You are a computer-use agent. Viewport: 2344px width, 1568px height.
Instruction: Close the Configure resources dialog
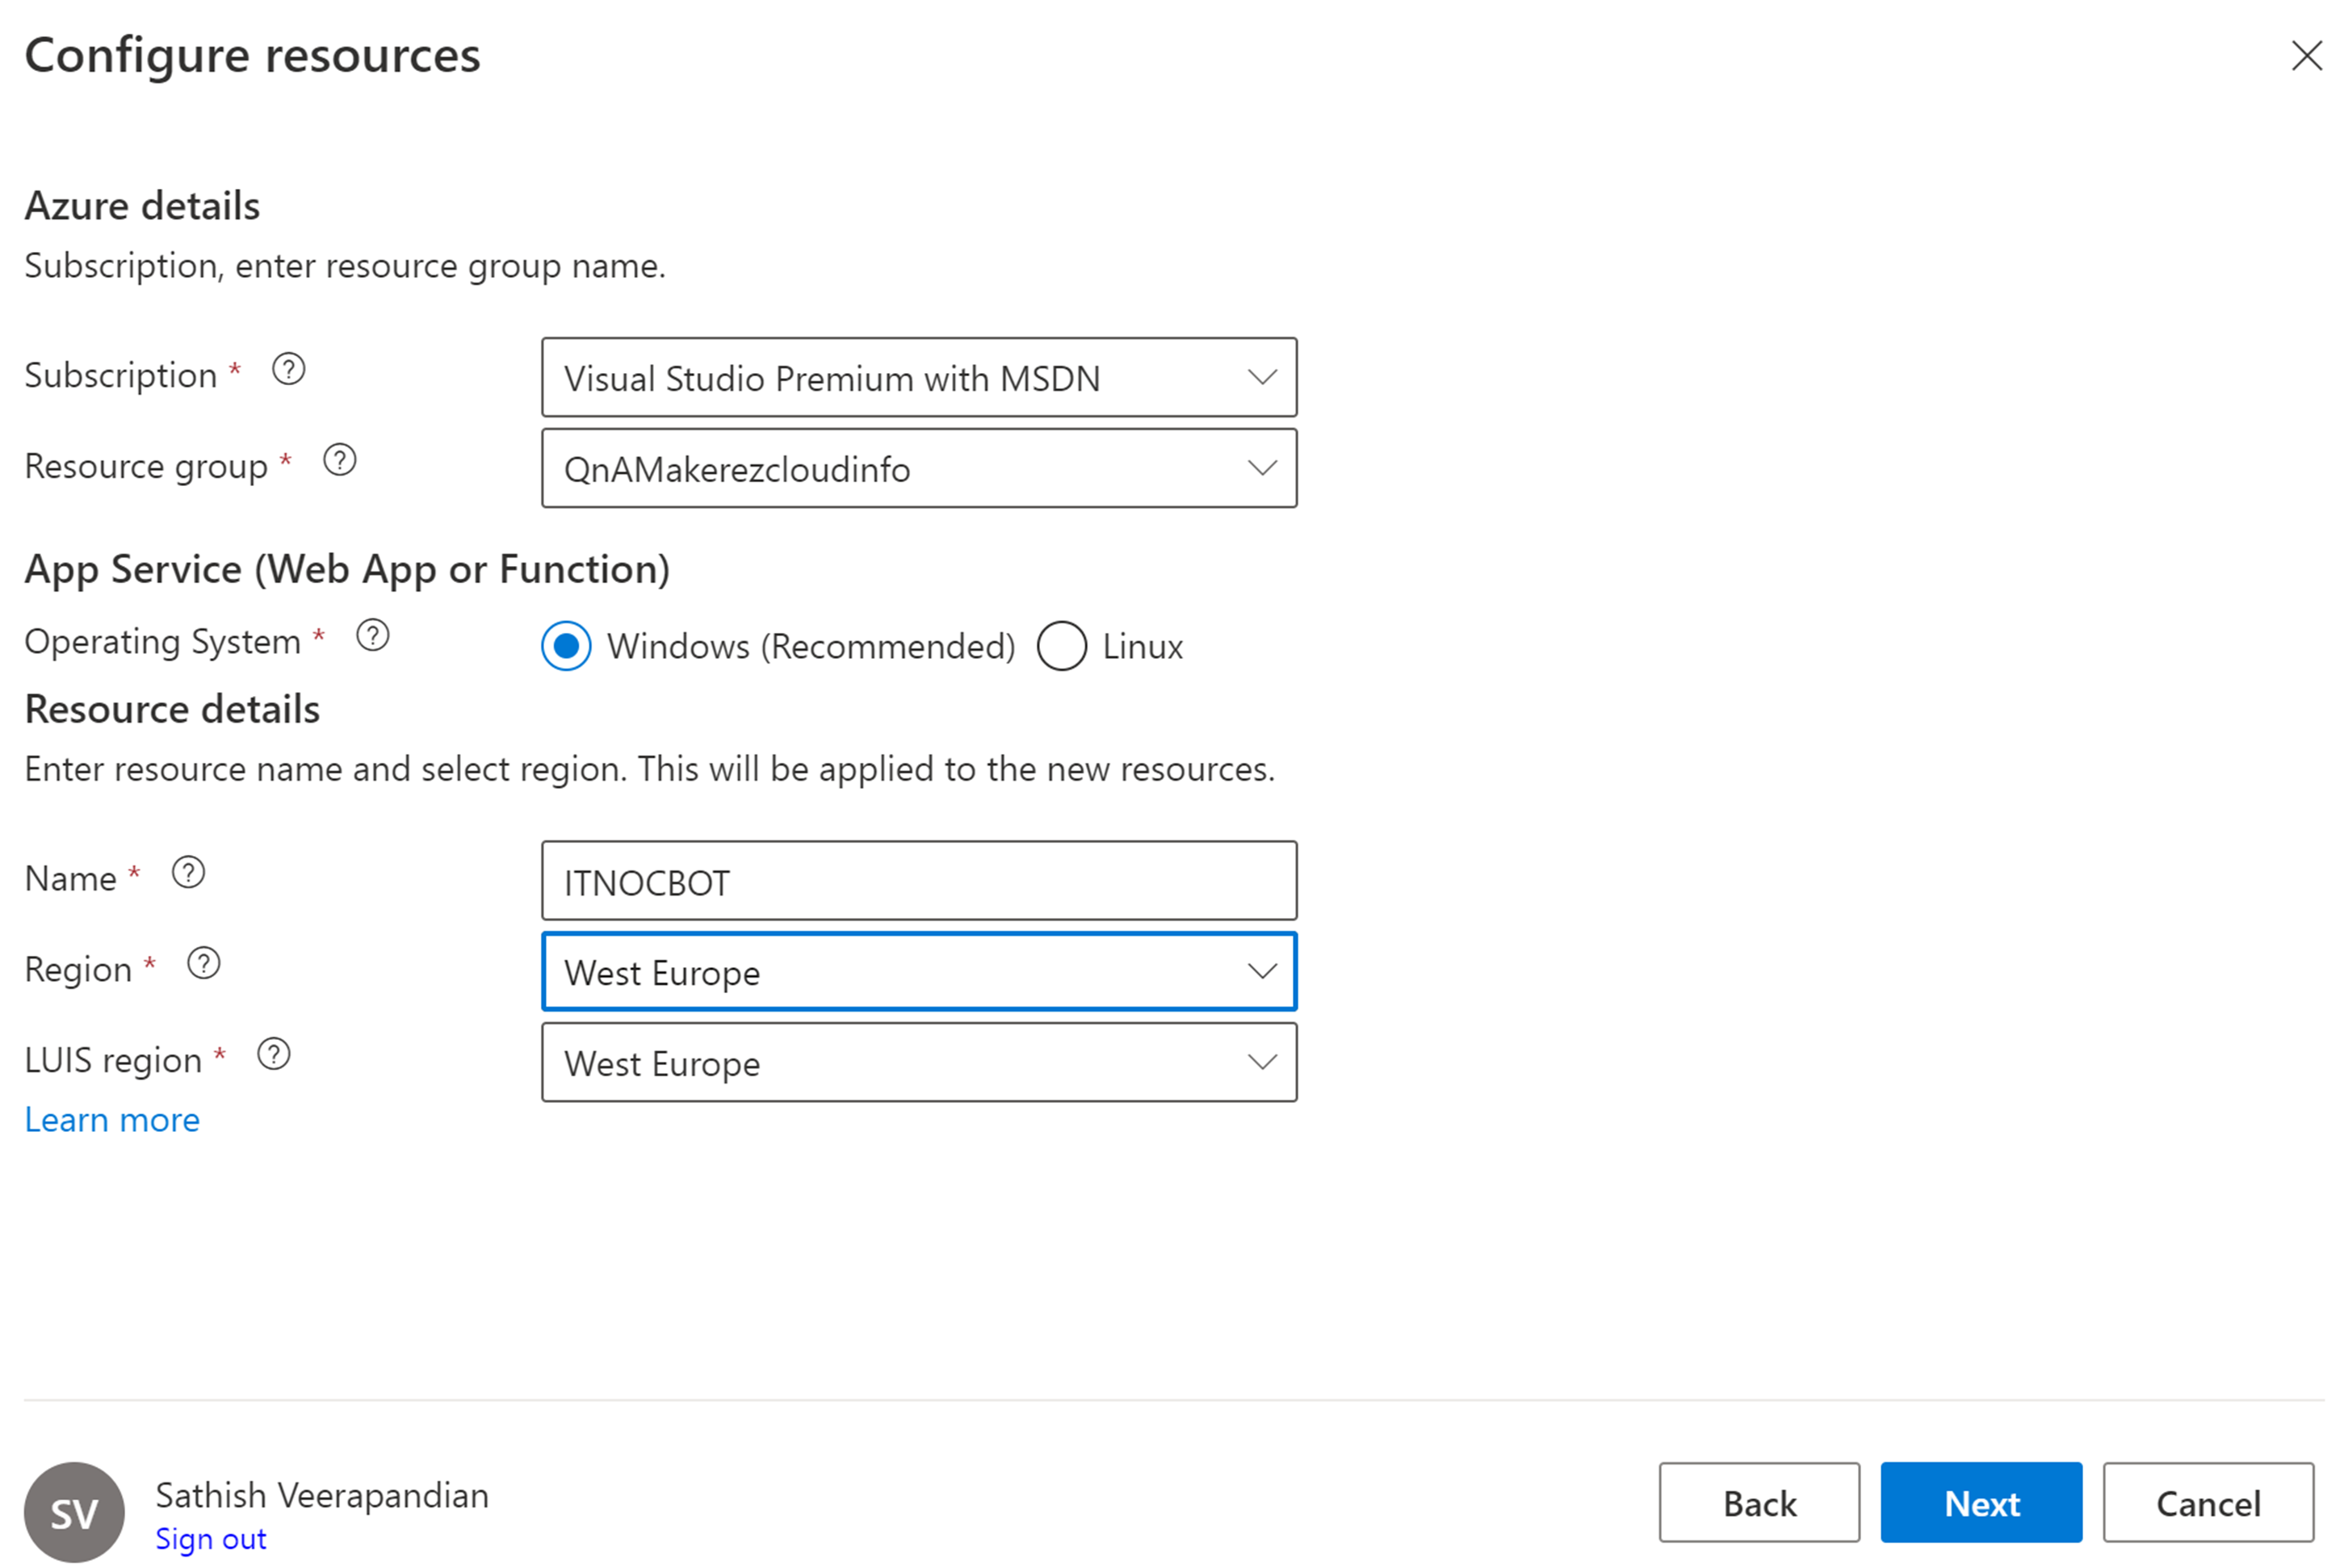pyautogui.click(x=2306, y=56)
